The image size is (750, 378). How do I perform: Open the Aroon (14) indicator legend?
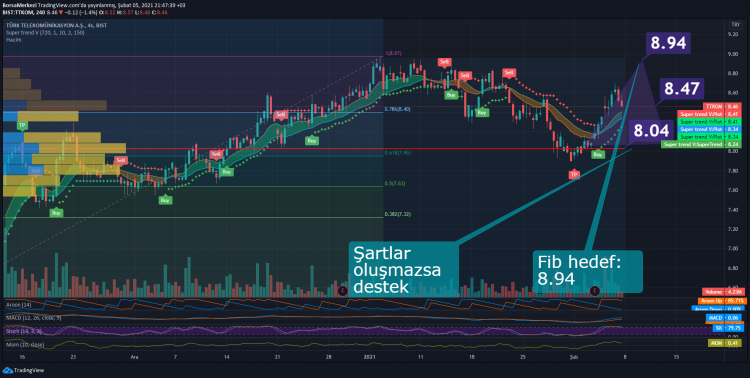[18, 304]
